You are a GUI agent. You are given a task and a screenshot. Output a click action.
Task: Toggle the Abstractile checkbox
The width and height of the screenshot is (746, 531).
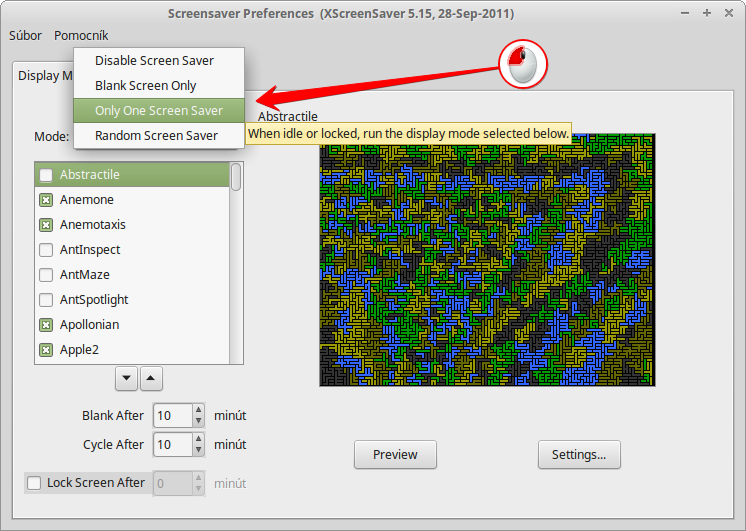click(x=46, y=175)
